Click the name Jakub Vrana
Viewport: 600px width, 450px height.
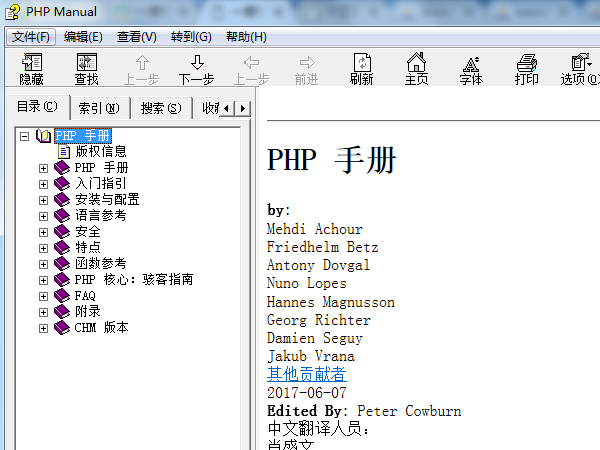point(311,357)
